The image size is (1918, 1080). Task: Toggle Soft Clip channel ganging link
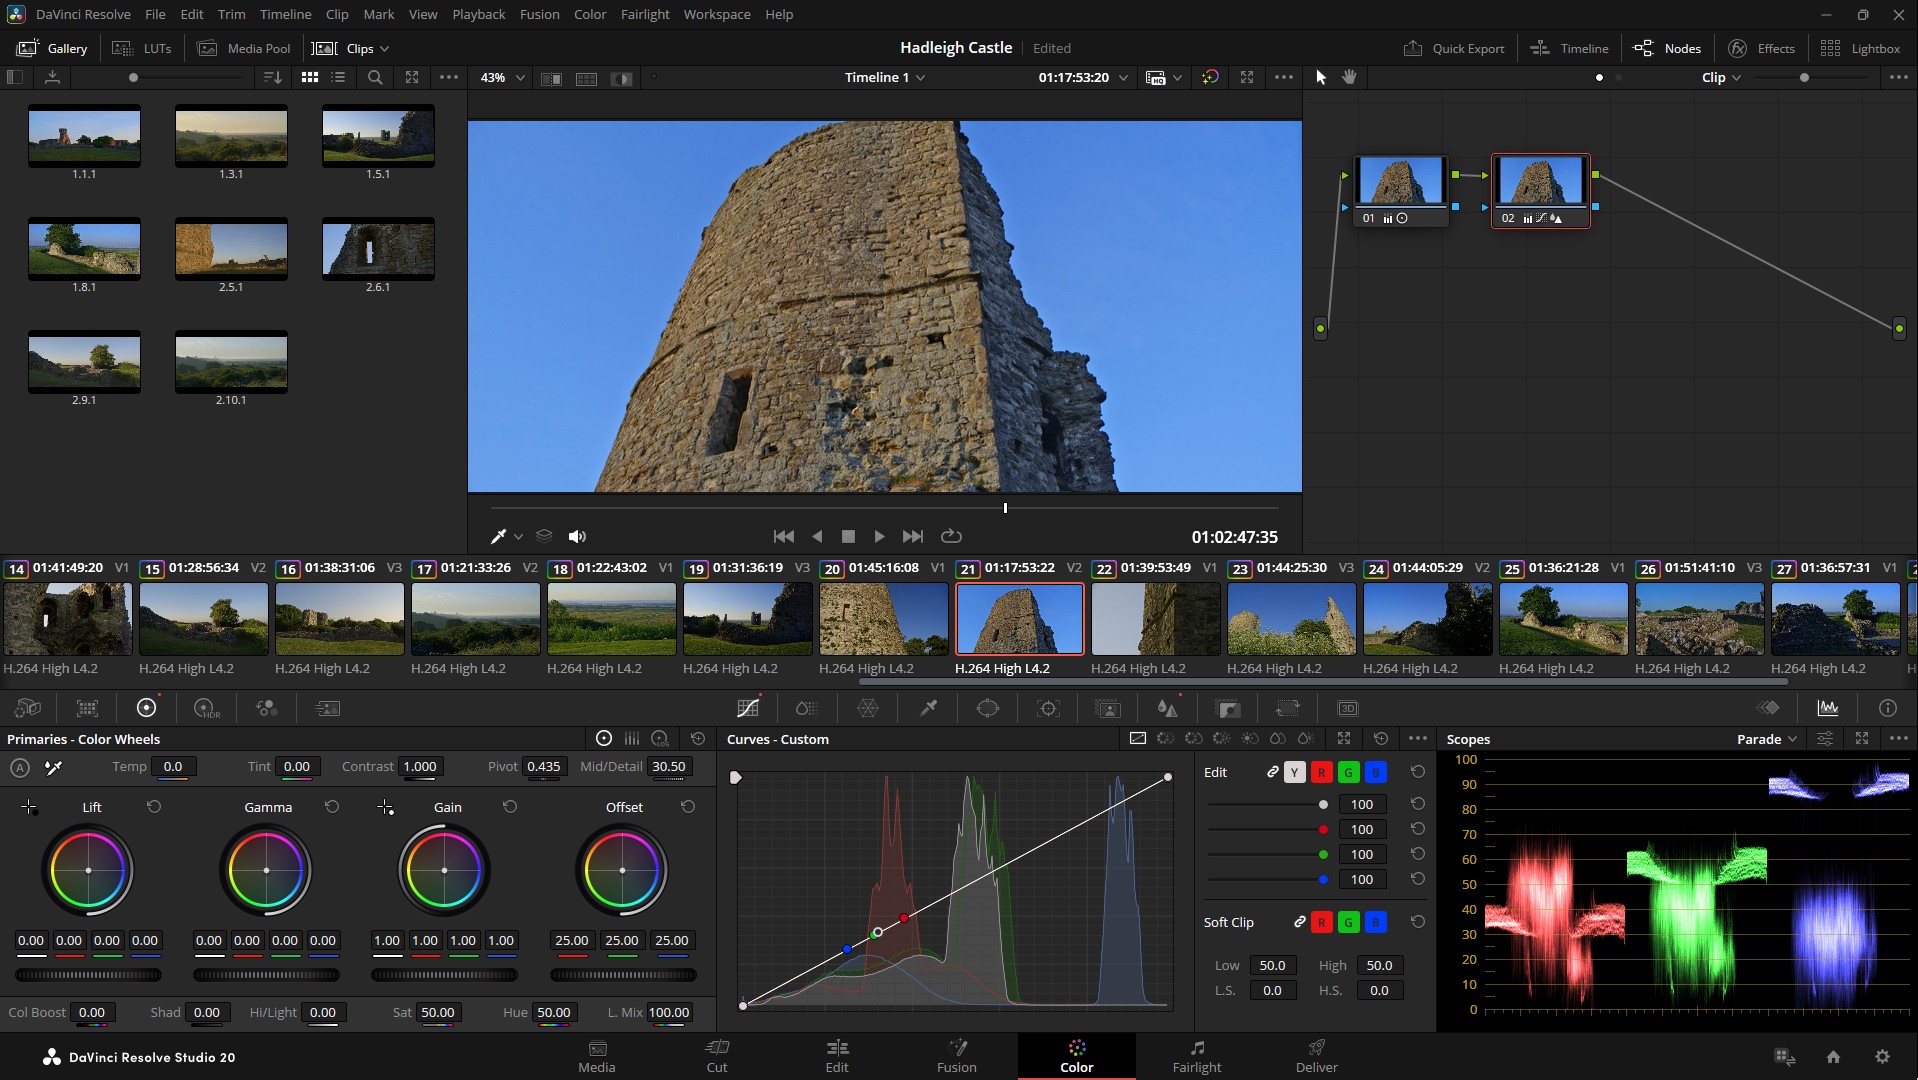point(1299,922)
